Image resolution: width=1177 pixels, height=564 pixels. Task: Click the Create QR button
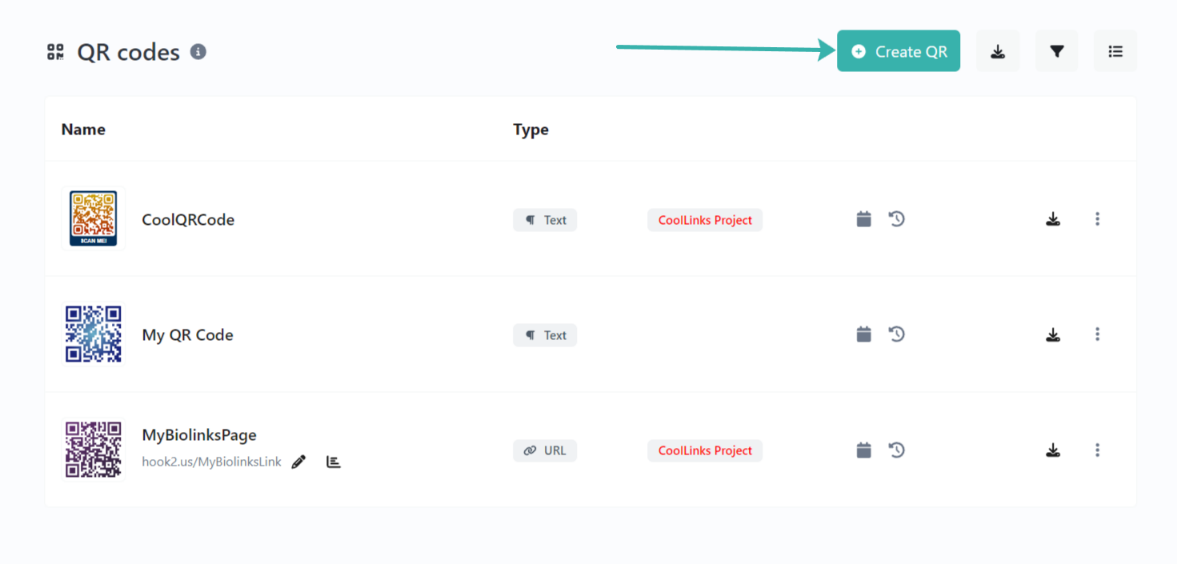point(898,51)
